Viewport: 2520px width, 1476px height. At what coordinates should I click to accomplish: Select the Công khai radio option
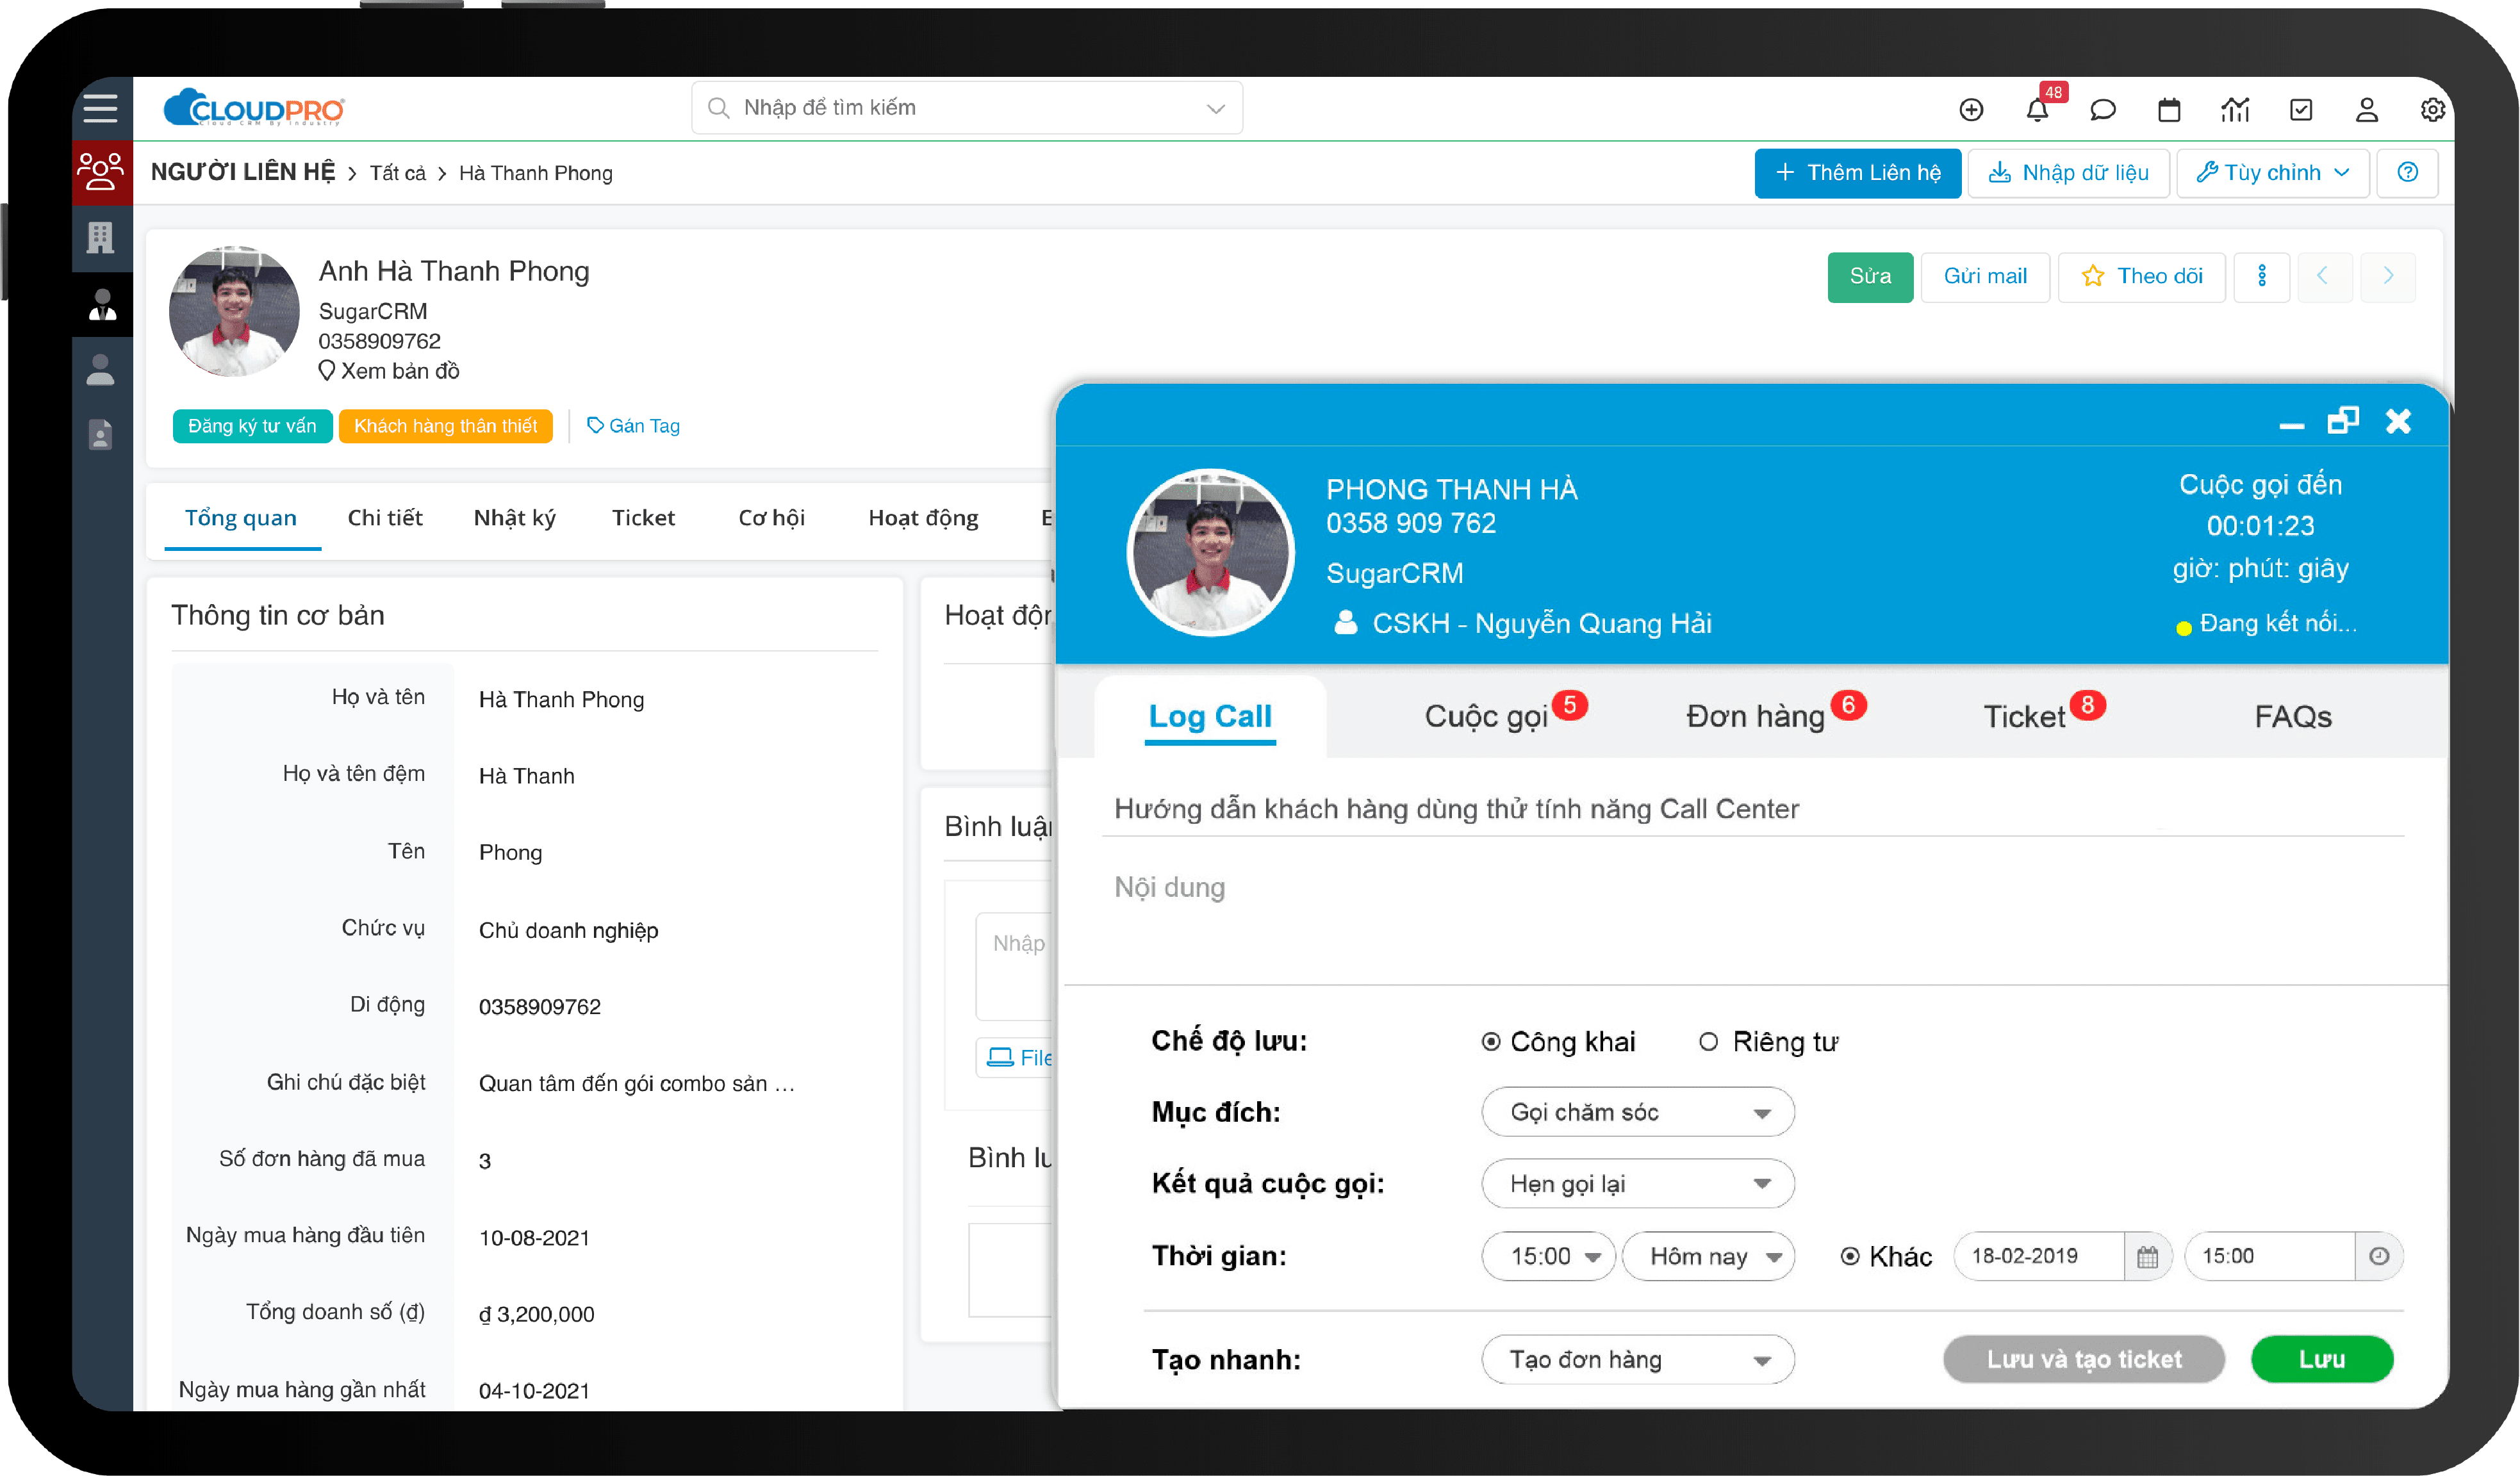[x=1491, y=1042]
